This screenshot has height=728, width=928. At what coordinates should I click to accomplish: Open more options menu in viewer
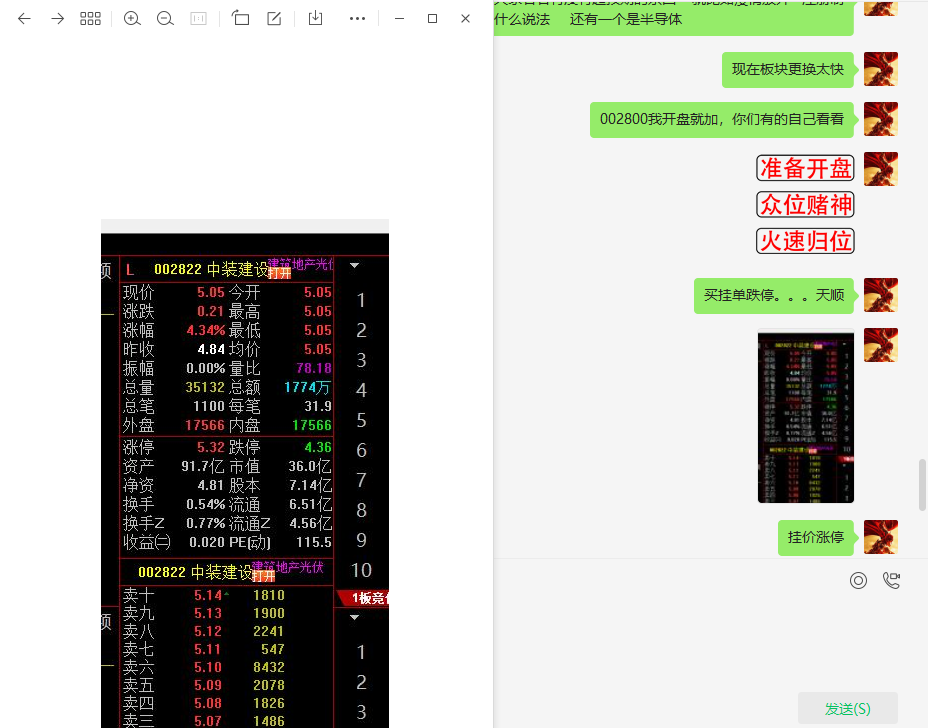pos(357,19)
